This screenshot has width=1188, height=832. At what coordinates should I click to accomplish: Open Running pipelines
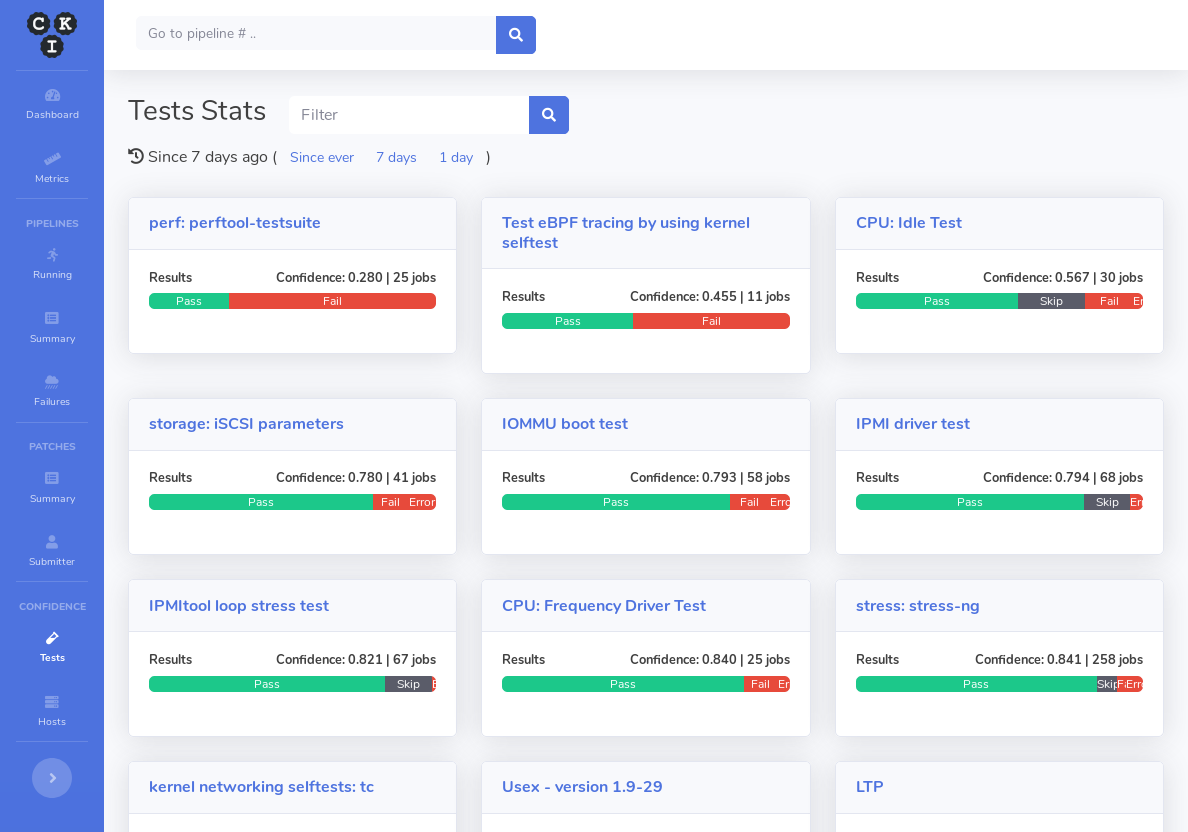[x=52, y=264]
